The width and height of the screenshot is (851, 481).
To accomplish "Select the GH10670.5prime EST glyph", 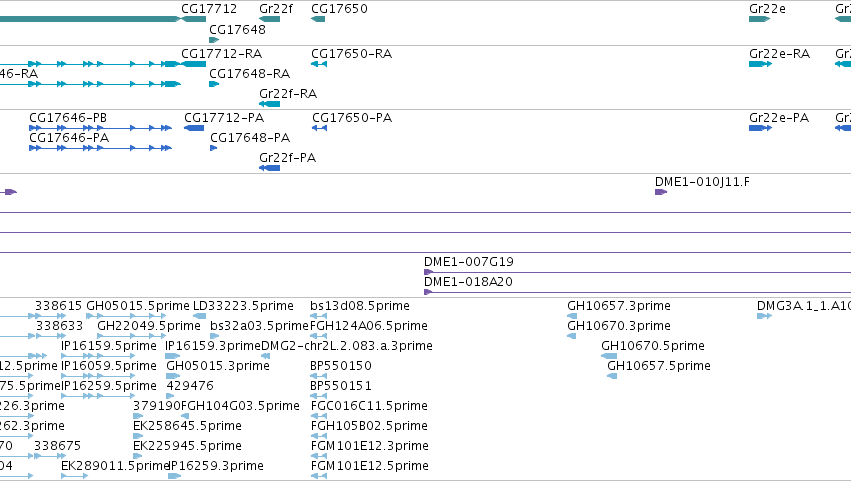I will (609, 356).
